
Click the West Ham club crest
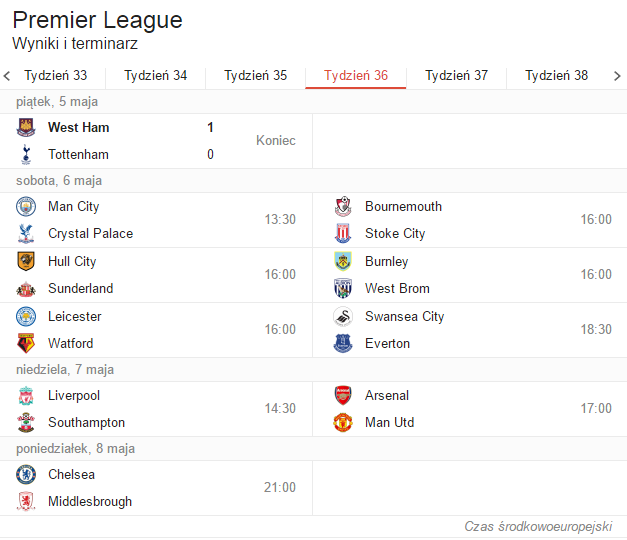click(26, 128)
